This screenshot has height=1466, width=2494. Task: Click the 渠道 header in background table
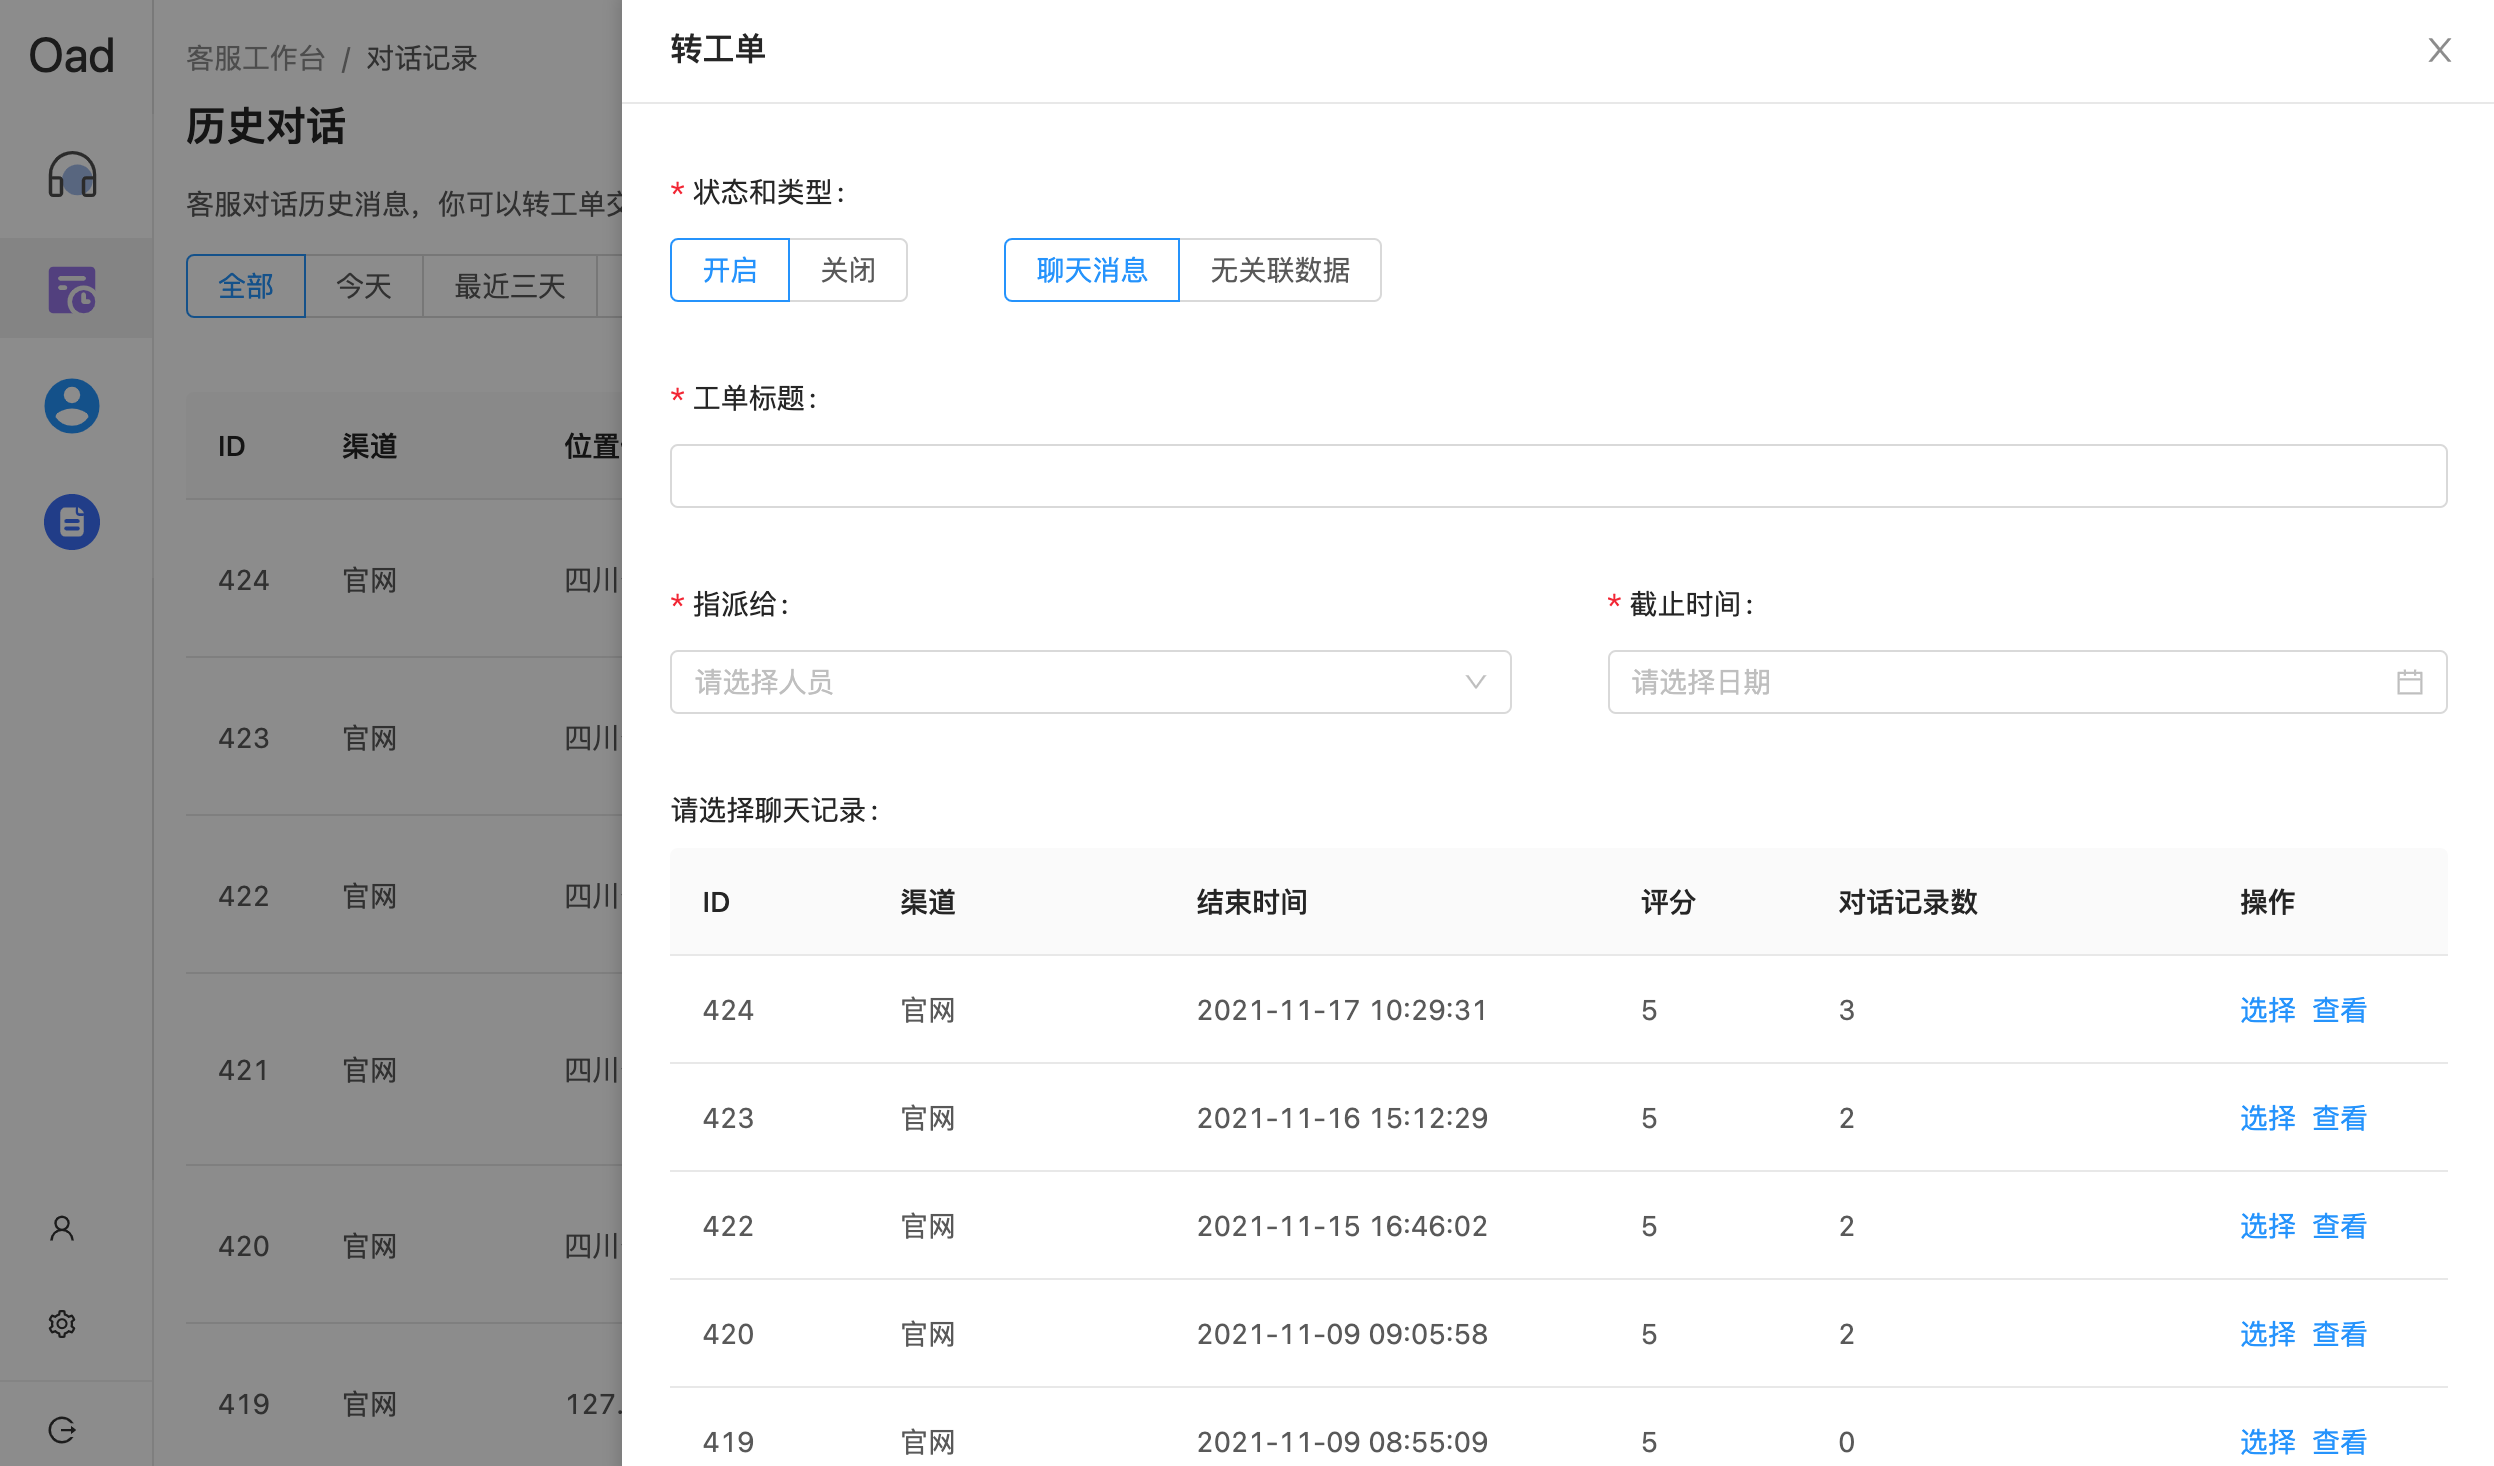370,446
